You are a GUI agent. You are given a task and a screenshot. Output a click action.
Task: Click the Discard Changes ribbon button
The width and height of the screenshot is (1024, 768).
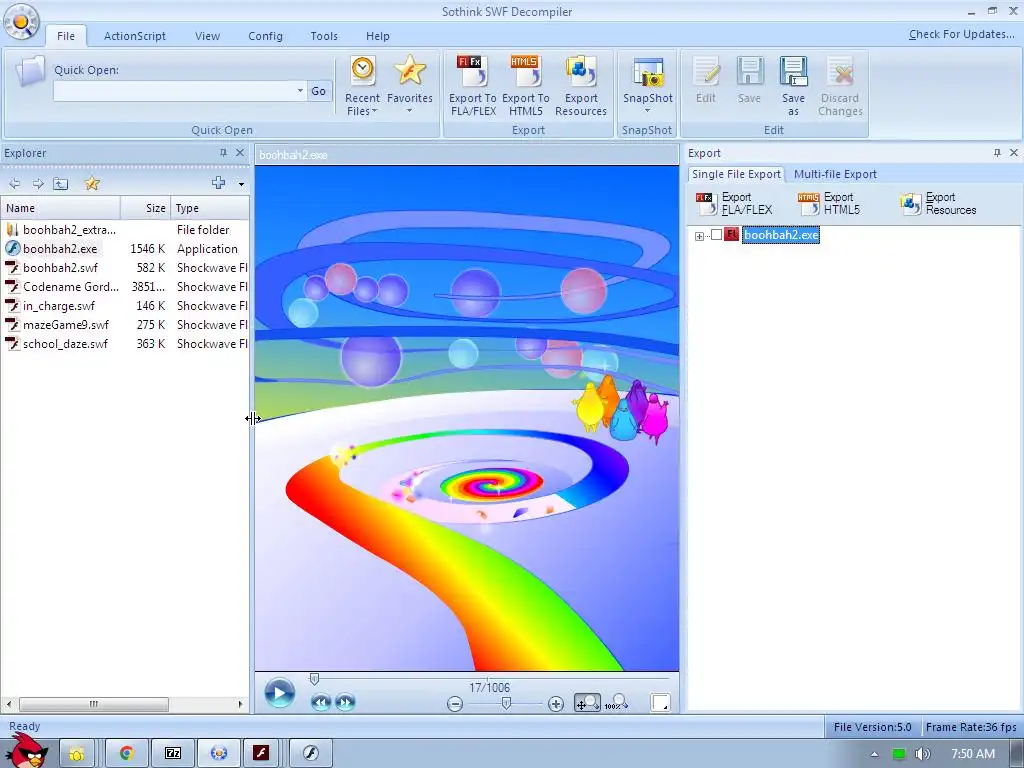840,86
